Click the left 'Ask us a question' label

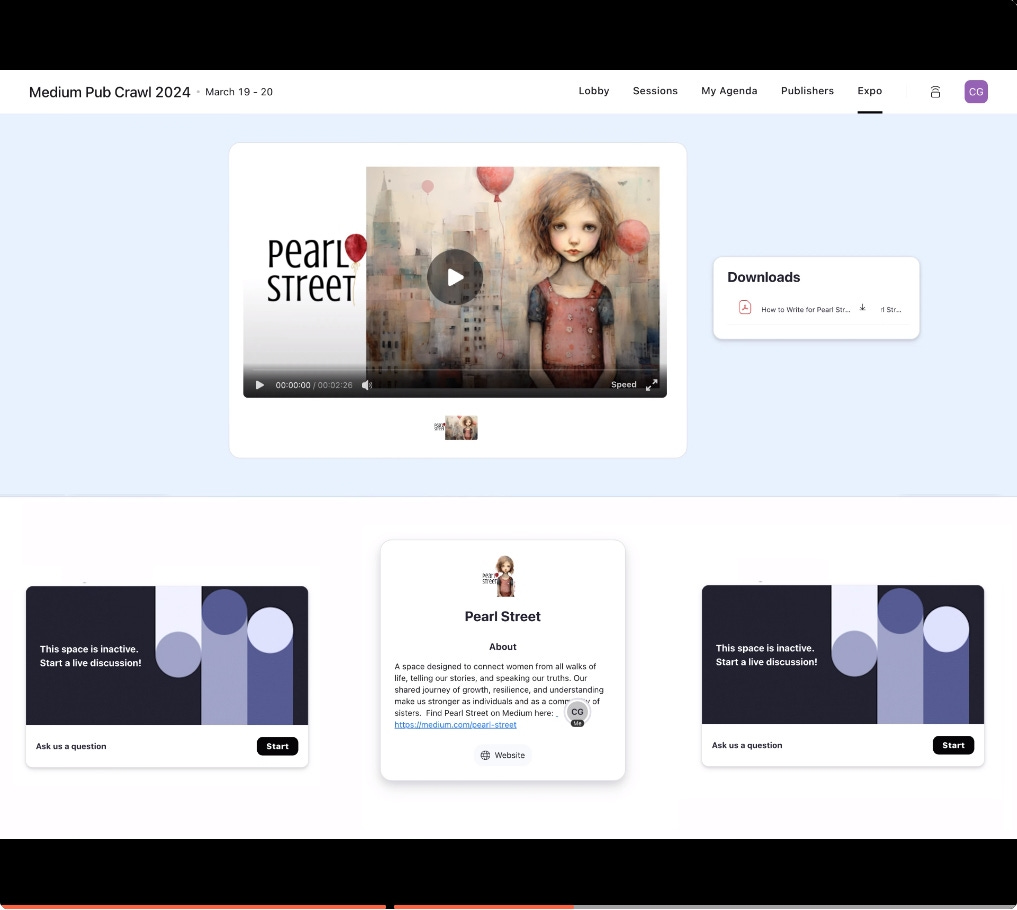point(71,746)
